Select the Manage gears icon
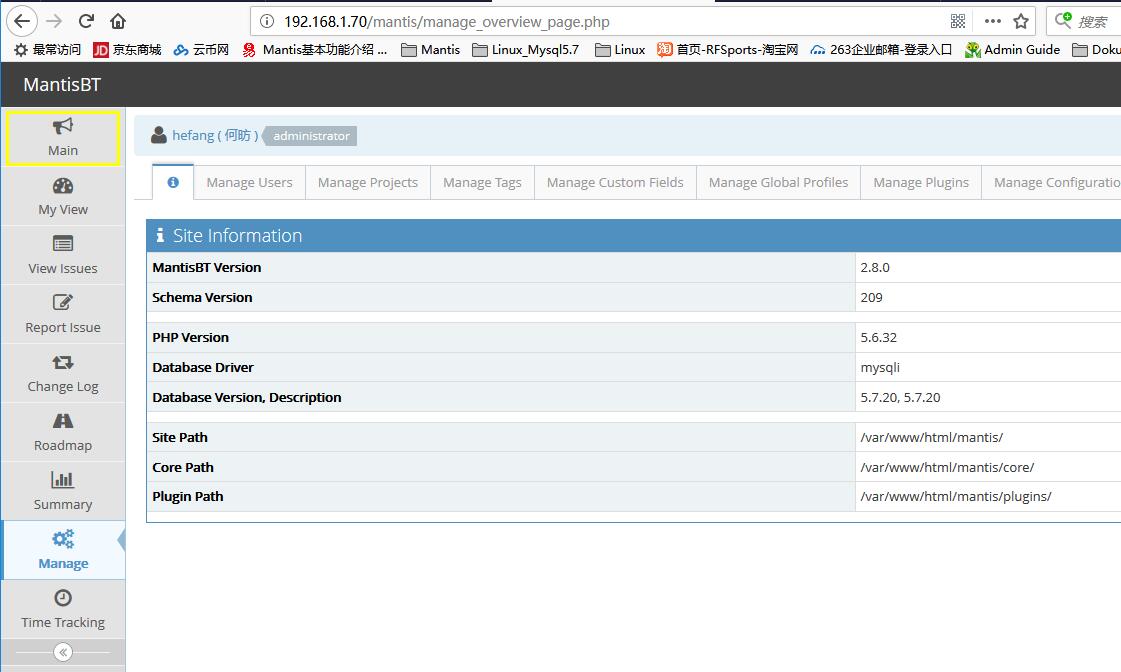Viewport: 1121px width, 672px height. point(63,539)
